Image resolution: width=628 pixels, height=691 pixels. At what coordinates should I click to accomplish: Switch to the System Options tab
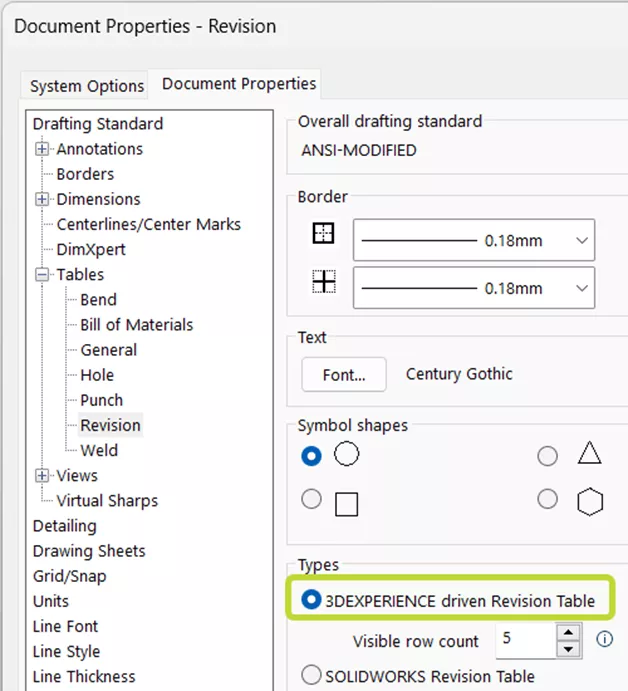click(87, 86)
